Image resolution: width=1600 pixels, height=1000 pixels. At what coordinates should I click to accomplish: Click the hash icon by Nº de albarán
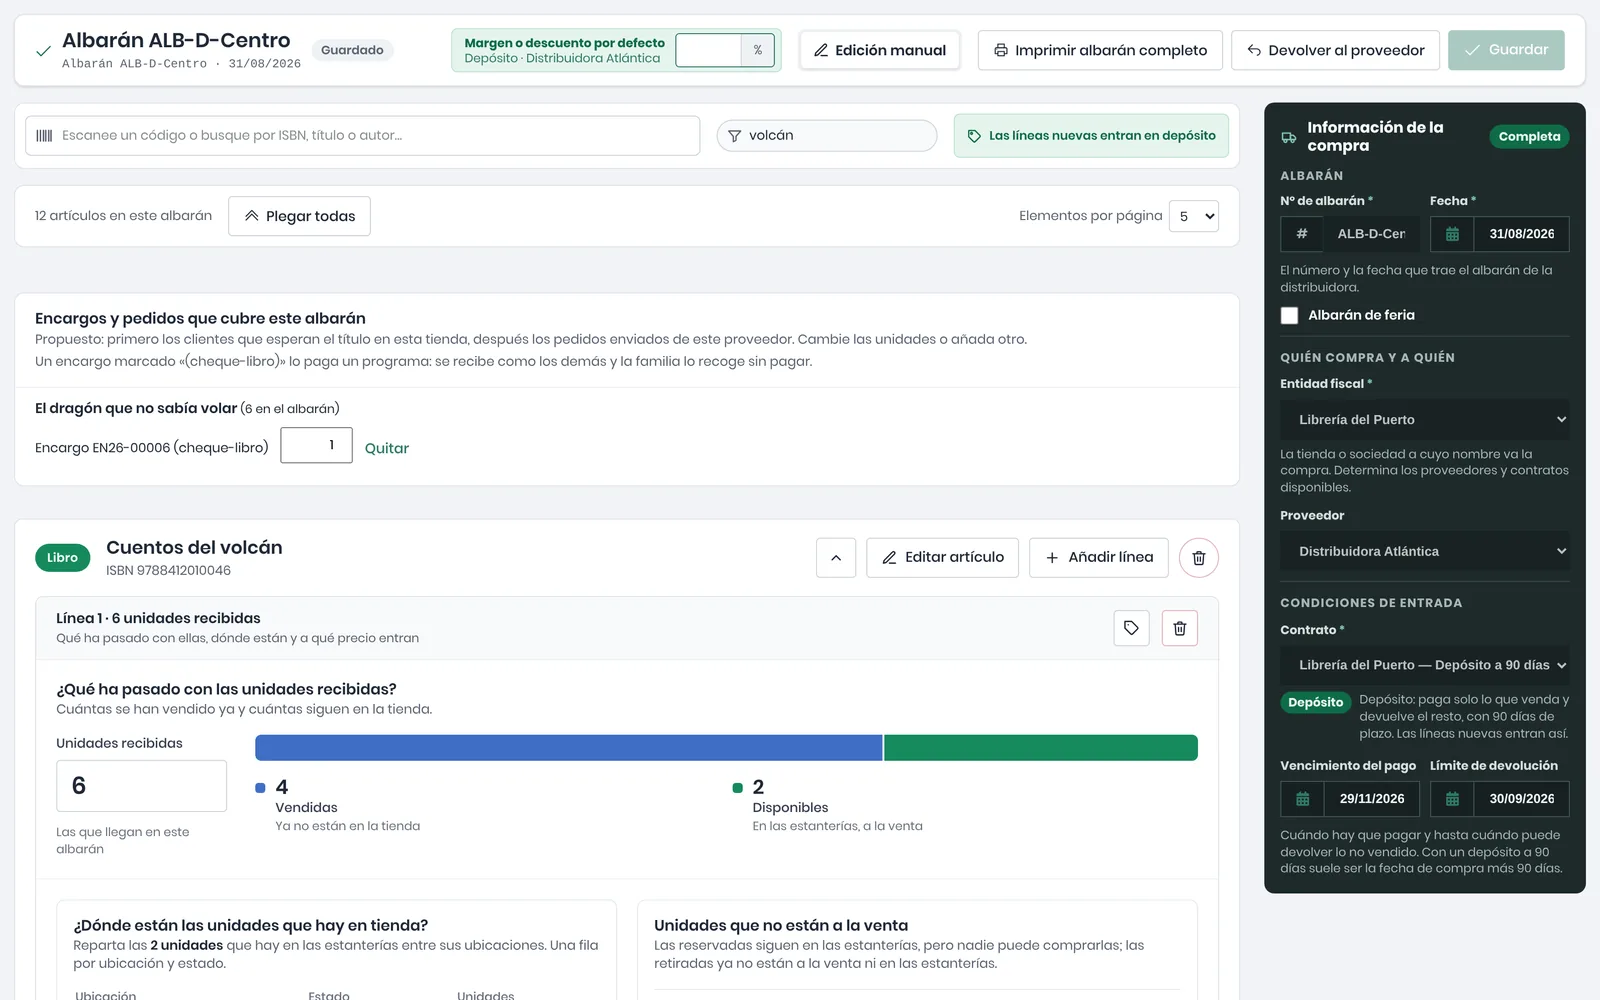pyautogui.click(x=1302, y=234)
